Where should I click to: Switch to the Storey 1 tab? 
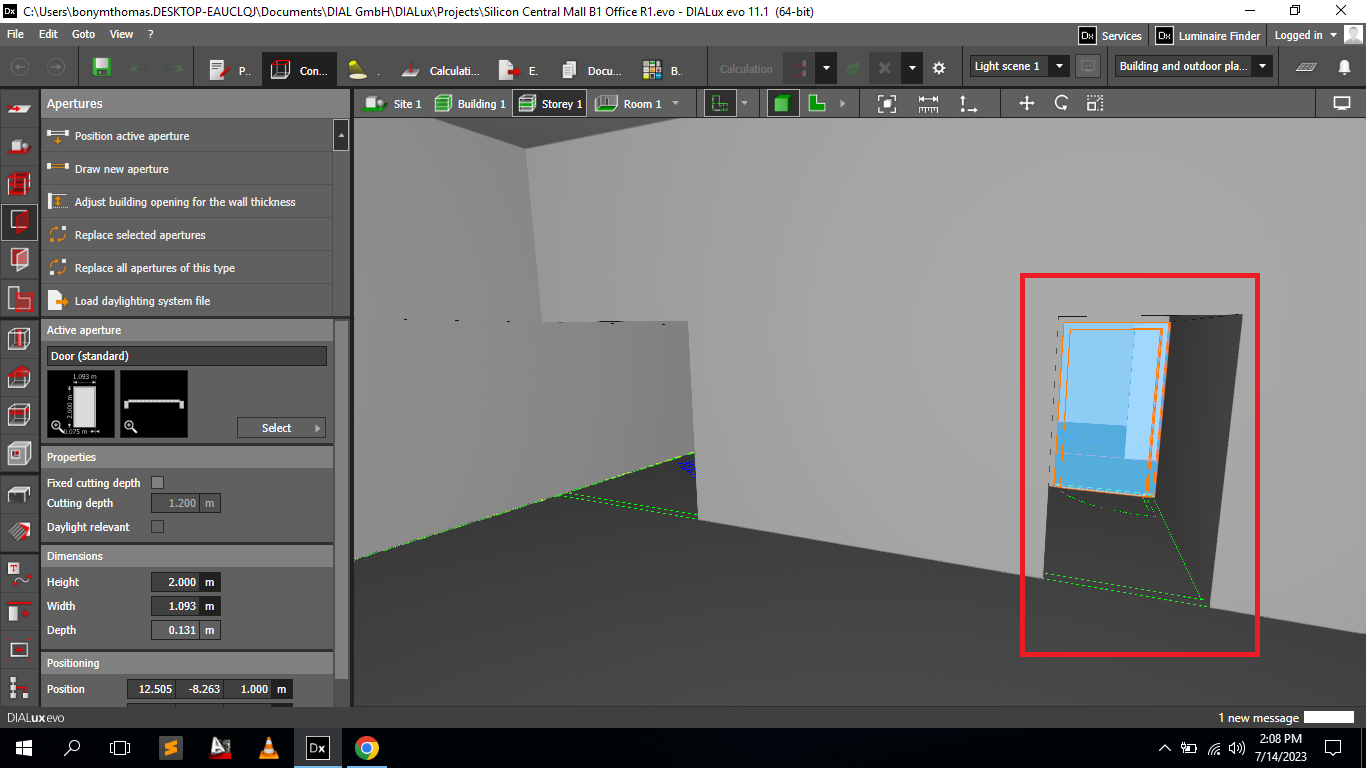[x=548, y=104]
